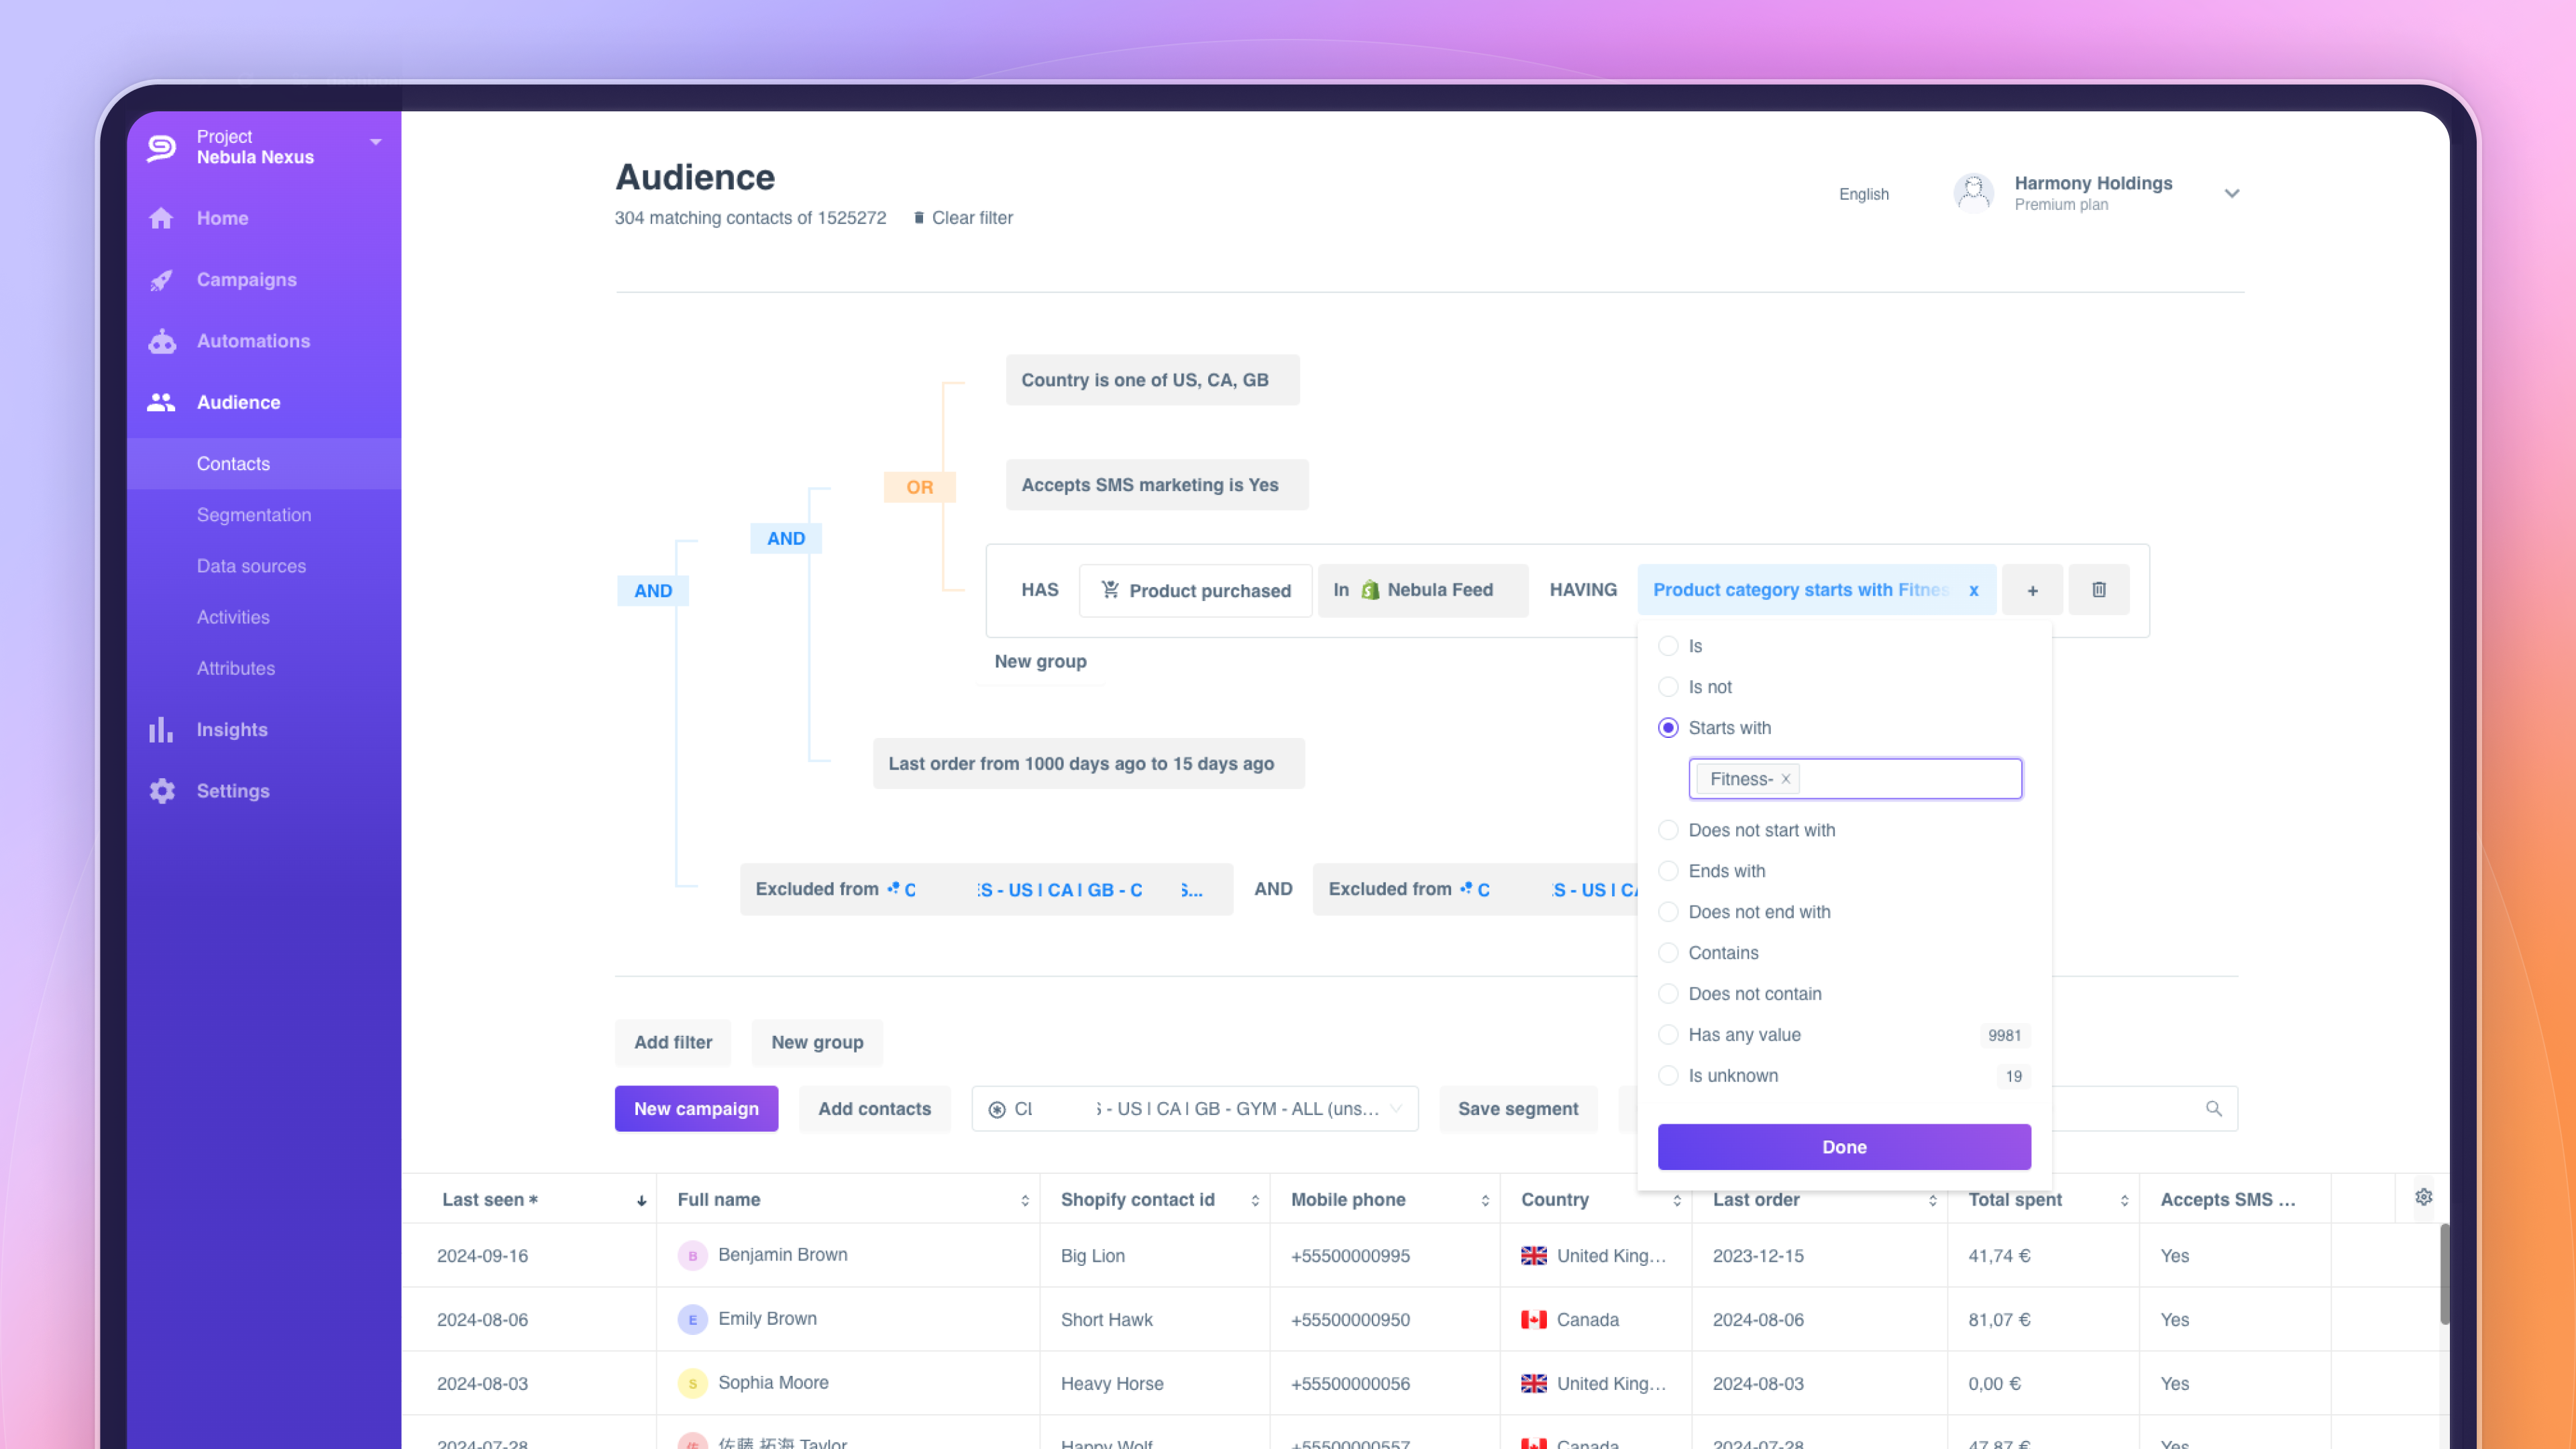Click the plus icon to add condition
The image size is (2576, 1449).
point(2032,590)
